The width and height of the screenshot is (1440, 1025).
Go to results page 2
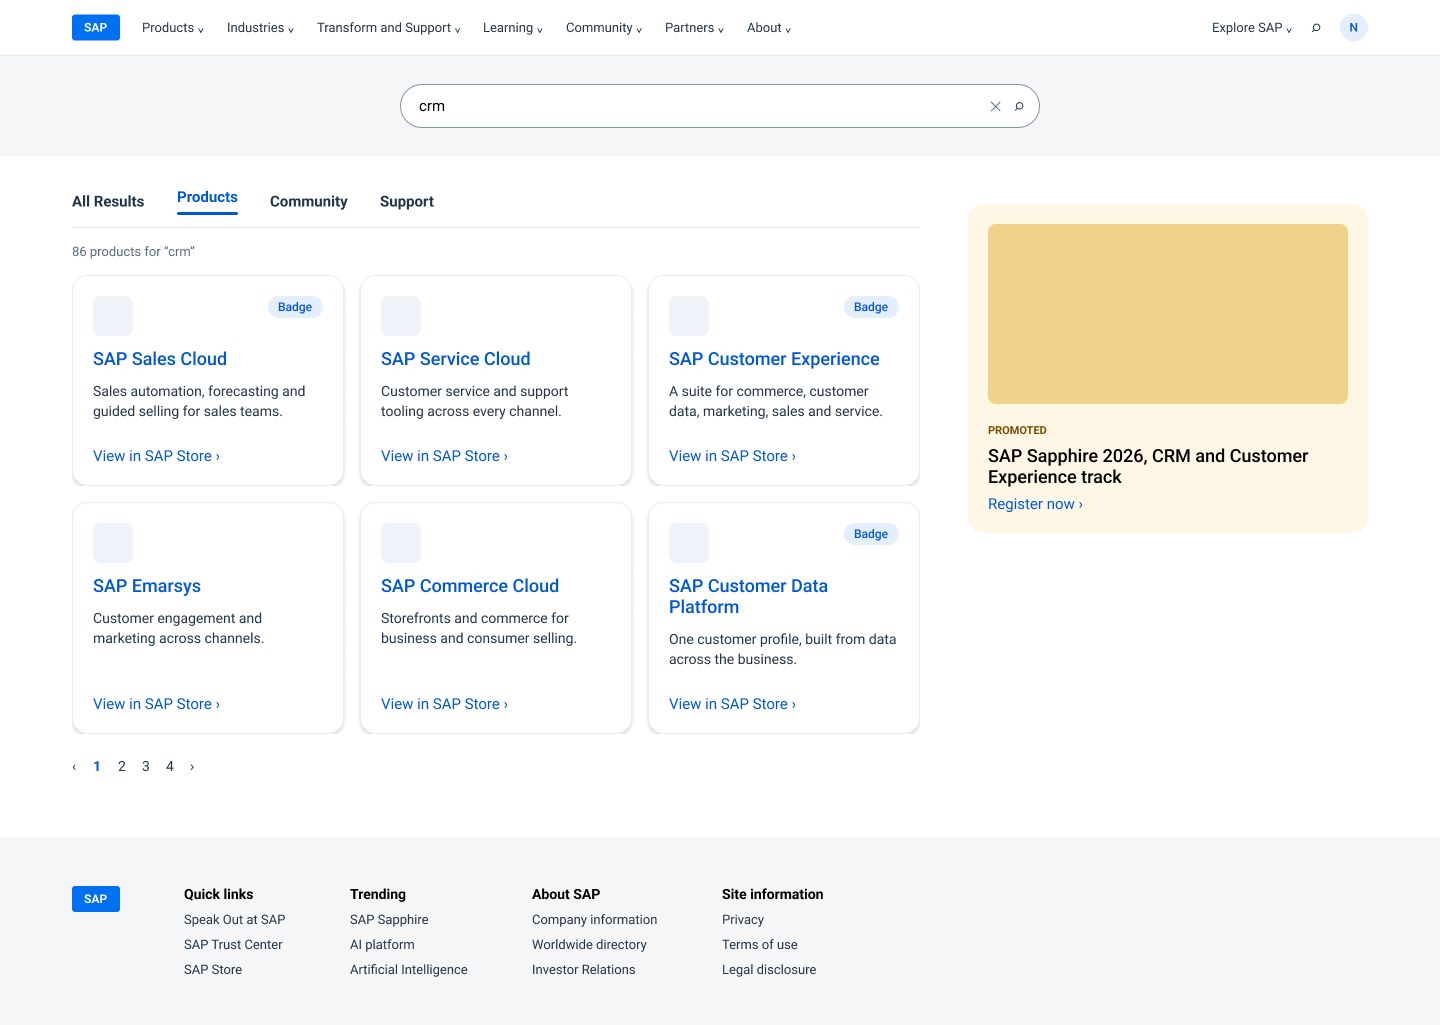pyautogui.click(x=122, y=767)
